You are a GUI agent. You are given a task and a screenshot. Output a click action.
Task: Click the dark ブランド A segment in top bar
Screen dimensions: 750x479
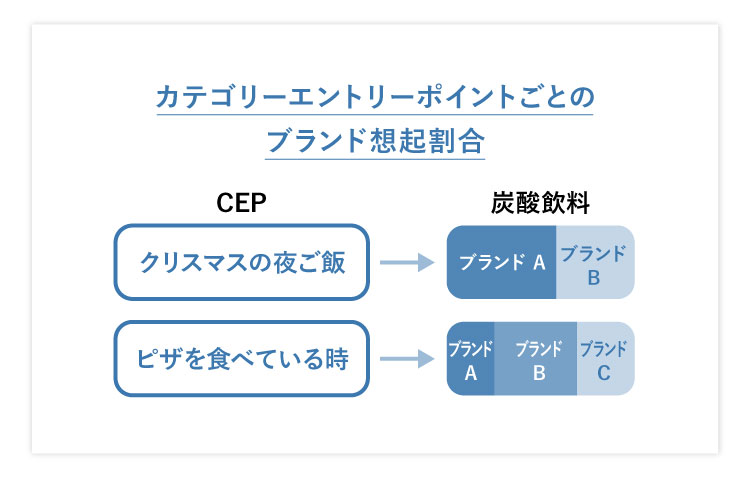pos(501,262)
